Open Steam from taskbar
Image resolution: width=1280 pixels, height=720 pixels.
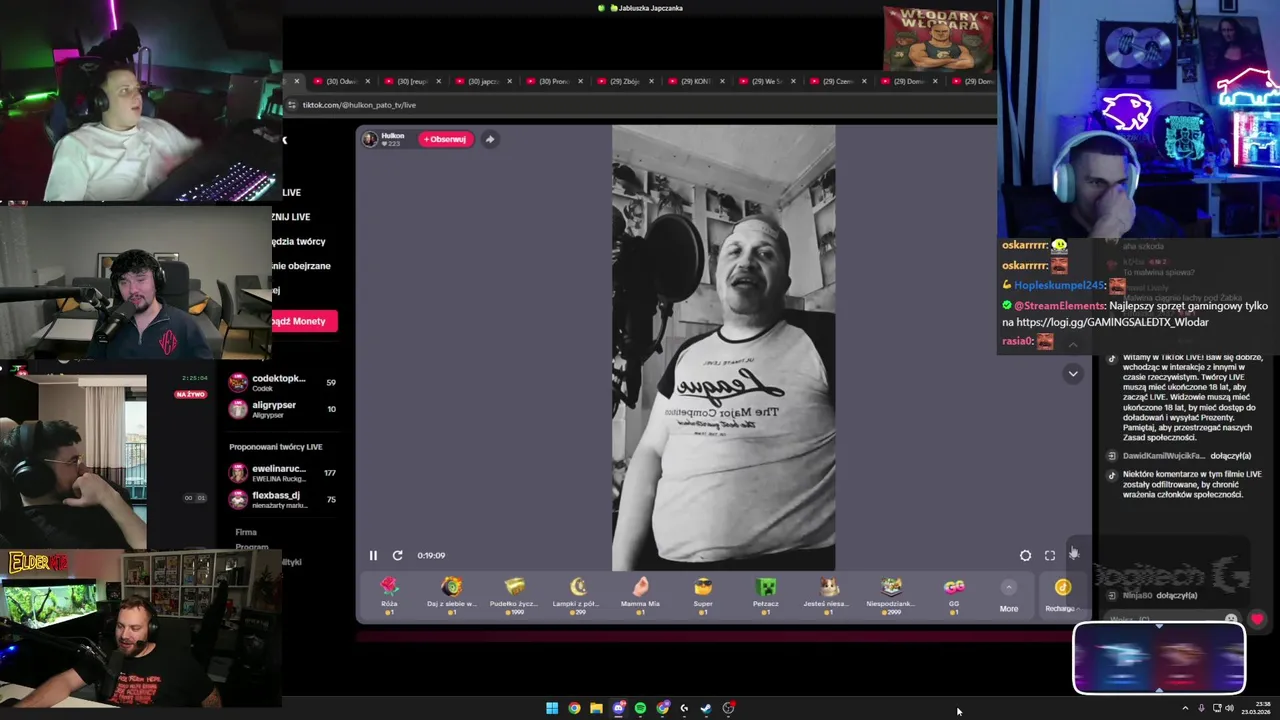[x=706, y=708]
